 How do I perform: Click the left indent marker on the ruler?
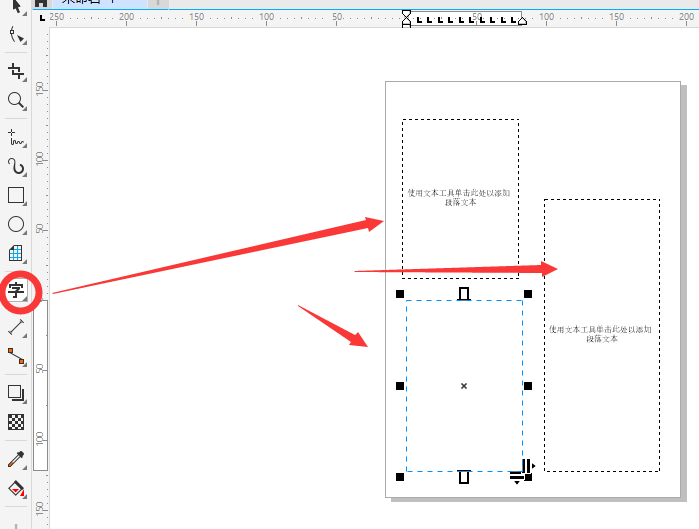[x=406, y=19]
